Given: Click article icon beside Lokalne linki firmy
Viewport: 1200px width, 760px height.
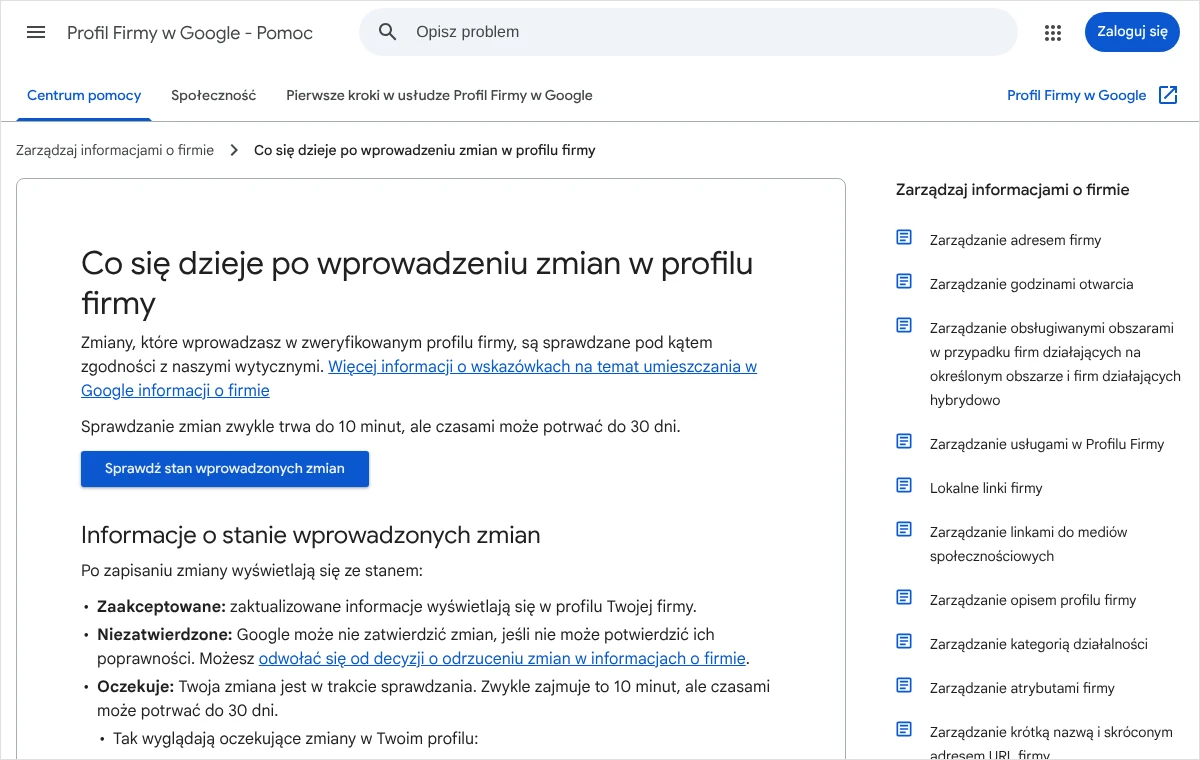Looking at the screenshot, I should 904,486.
